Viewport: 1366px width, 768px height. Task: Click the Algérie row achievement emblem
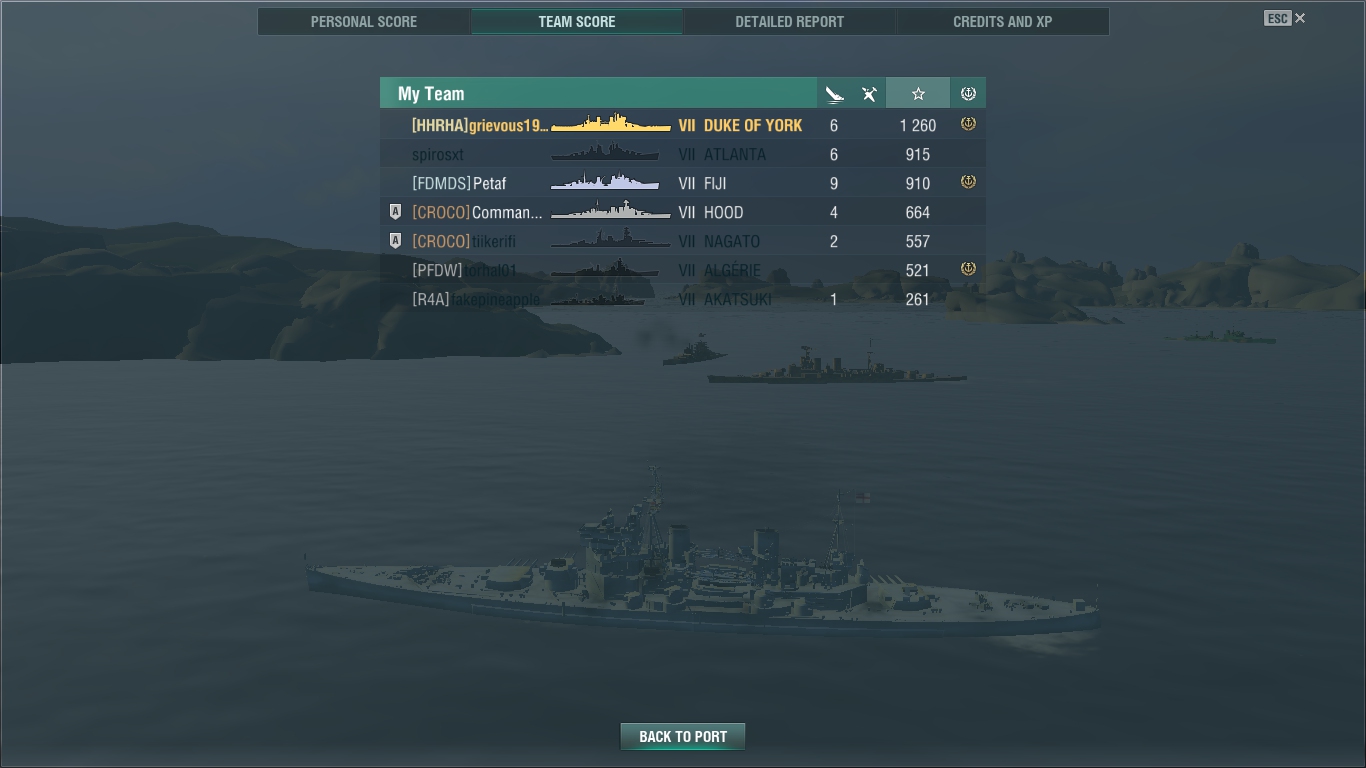[x=968, y=269]
